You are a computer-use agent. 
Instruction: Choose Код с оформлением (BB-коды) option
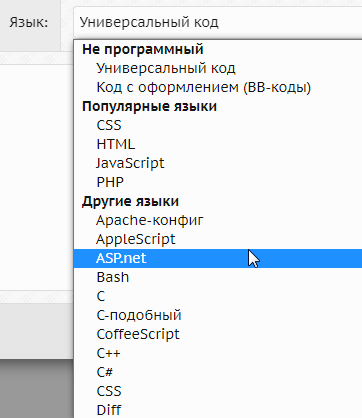tap(218, 87)
